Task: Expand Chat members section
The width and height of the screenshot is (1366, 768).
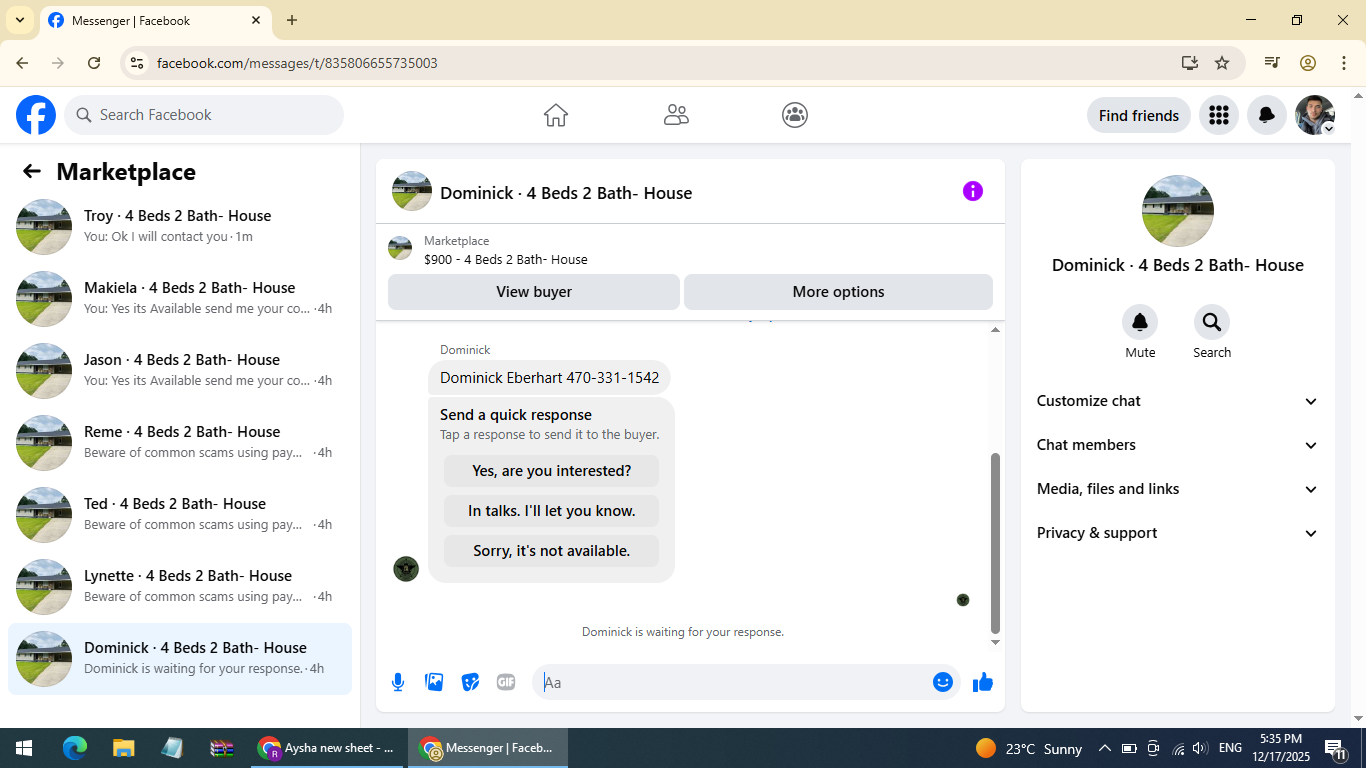Action: pyautogui.click(x=1178, y=445)
